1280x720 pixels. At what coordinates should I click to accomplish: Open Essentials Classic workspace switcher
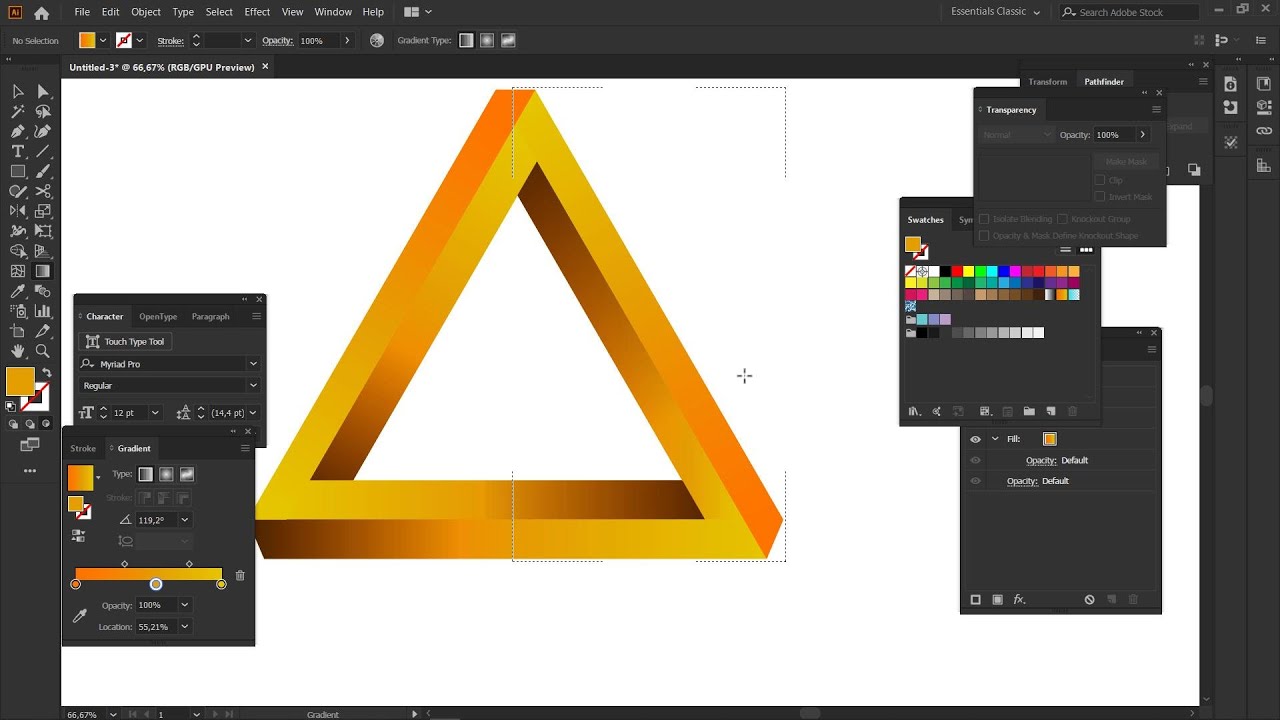click(x=996, y=12)
